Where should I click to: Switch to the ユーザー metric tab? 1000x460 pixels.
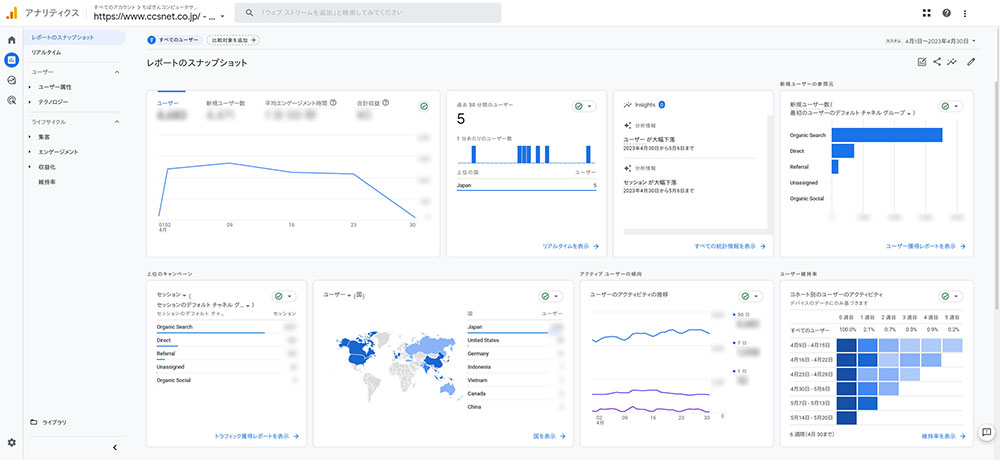[x=171, y=109]
